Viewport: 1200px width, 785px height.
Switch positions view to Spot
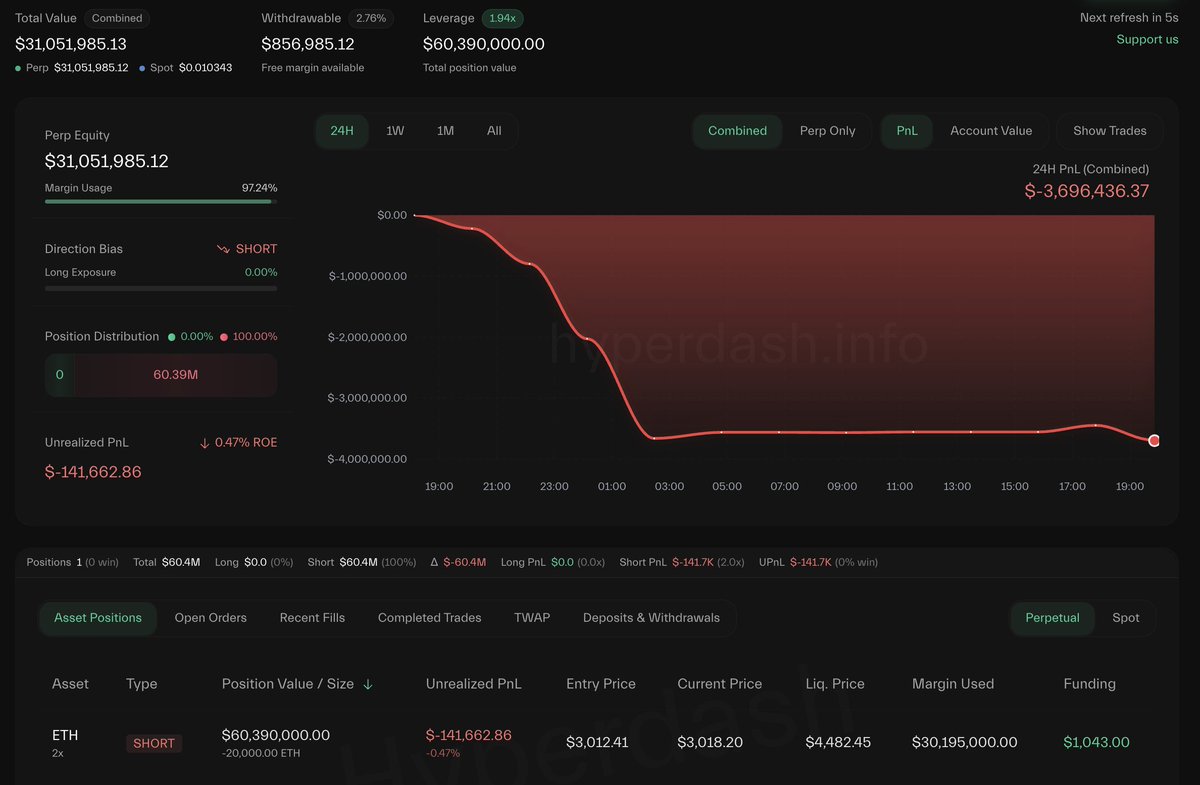[1126, 618]
